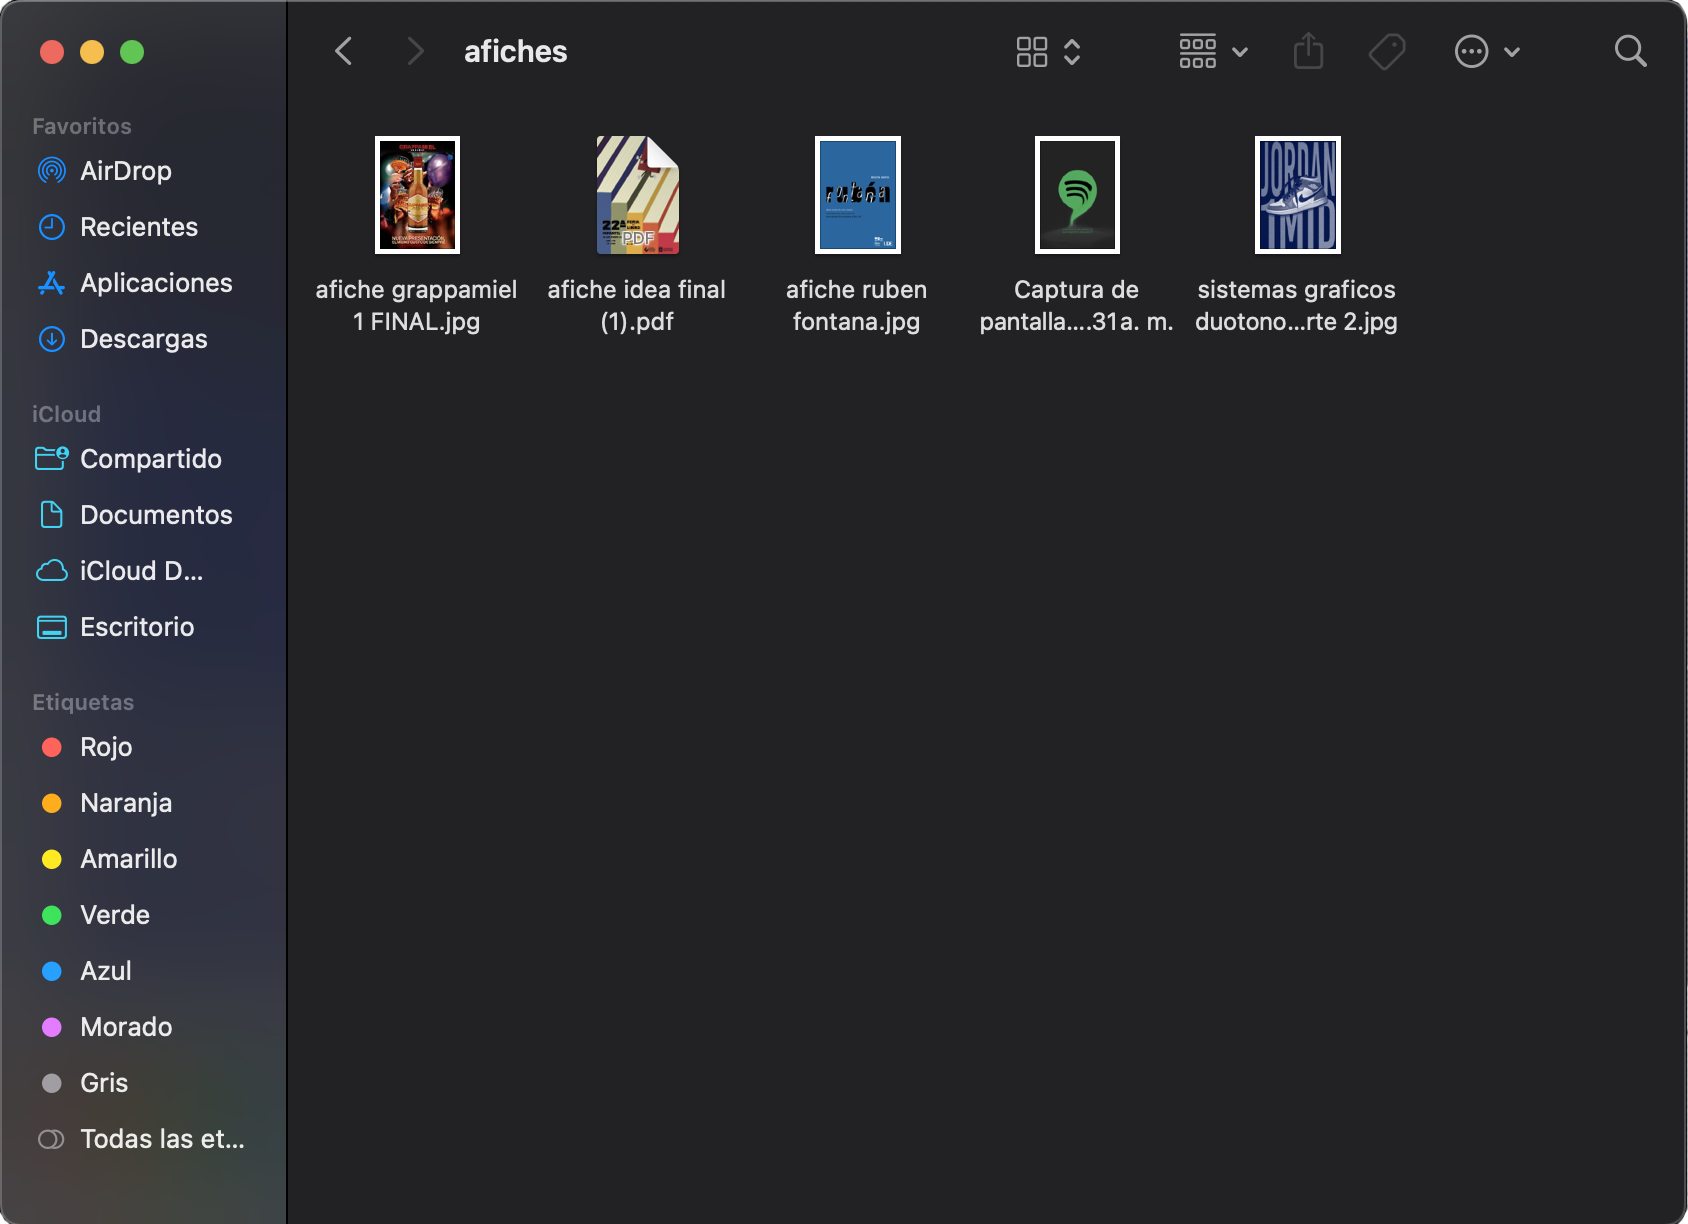
Task: Open the search magnifier in toolbar
Action: coord(1630,51)
